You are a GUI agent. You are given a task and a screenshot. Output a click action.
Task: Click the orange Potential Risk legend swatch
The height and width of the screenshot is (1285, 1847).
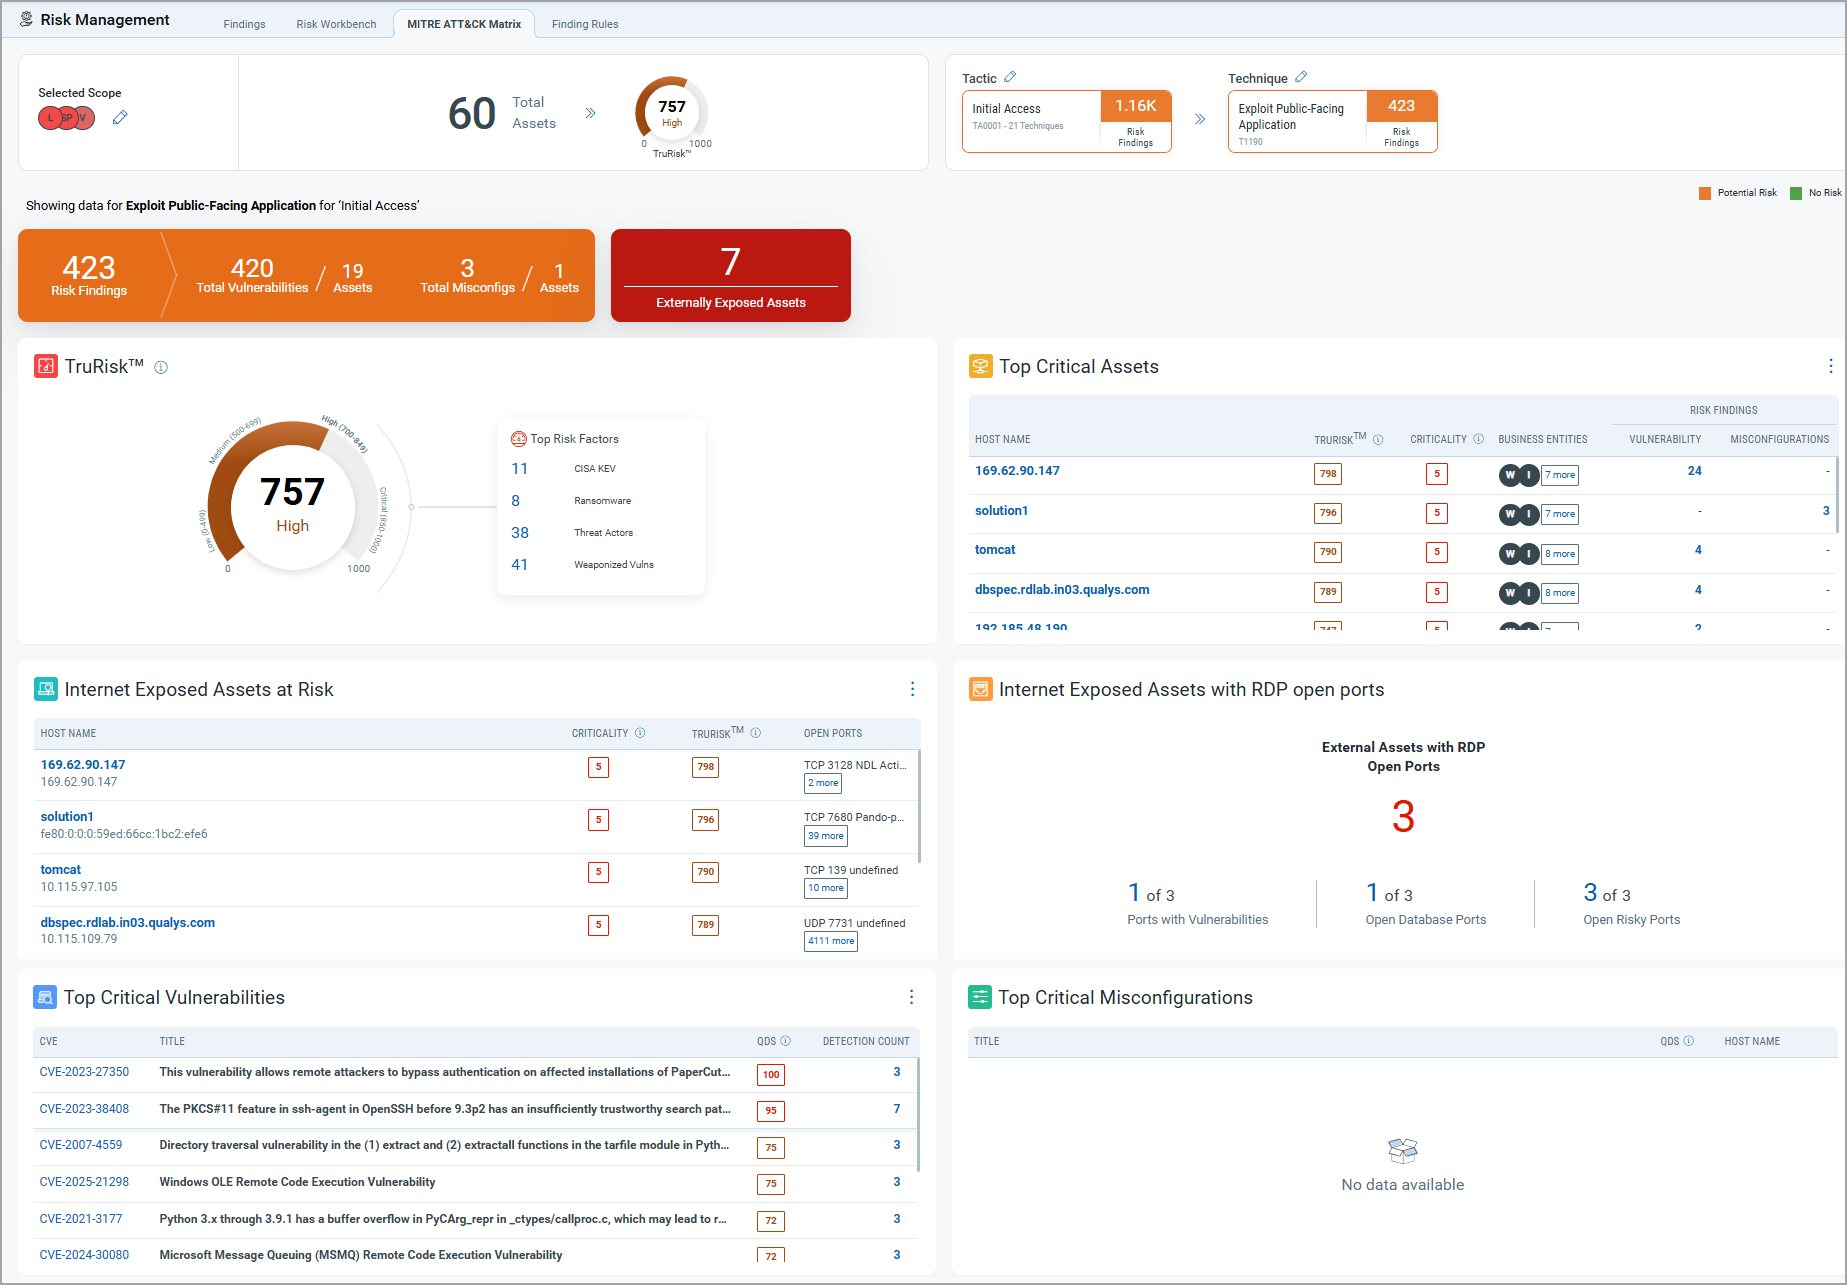[x=1705, y=193]
